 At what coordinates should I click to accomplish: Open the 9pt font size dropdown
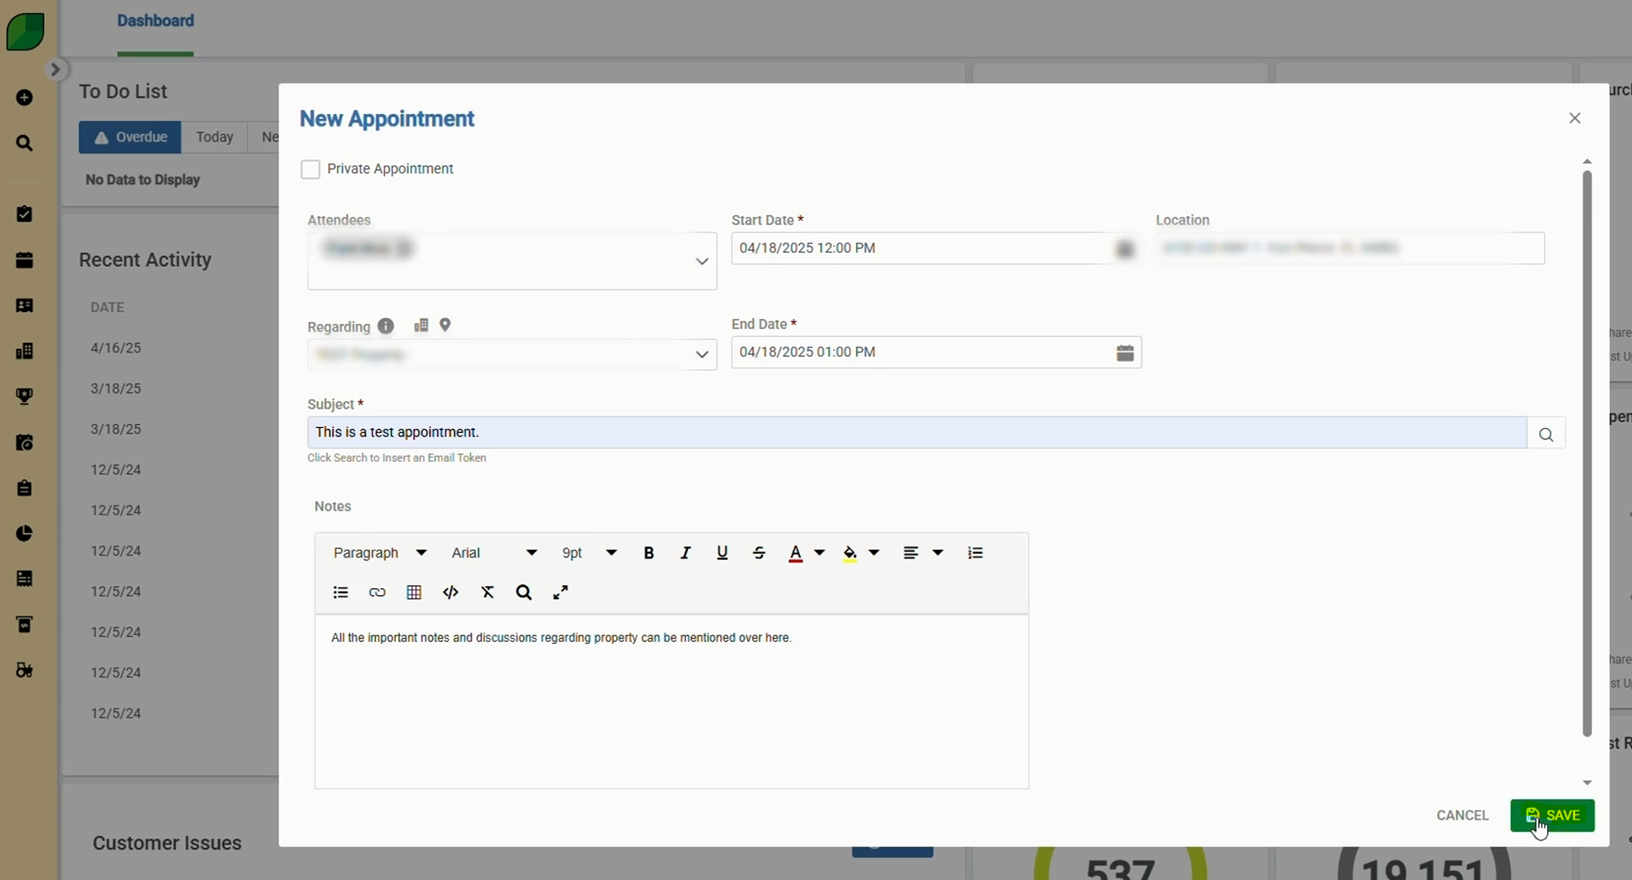point(589,553)
